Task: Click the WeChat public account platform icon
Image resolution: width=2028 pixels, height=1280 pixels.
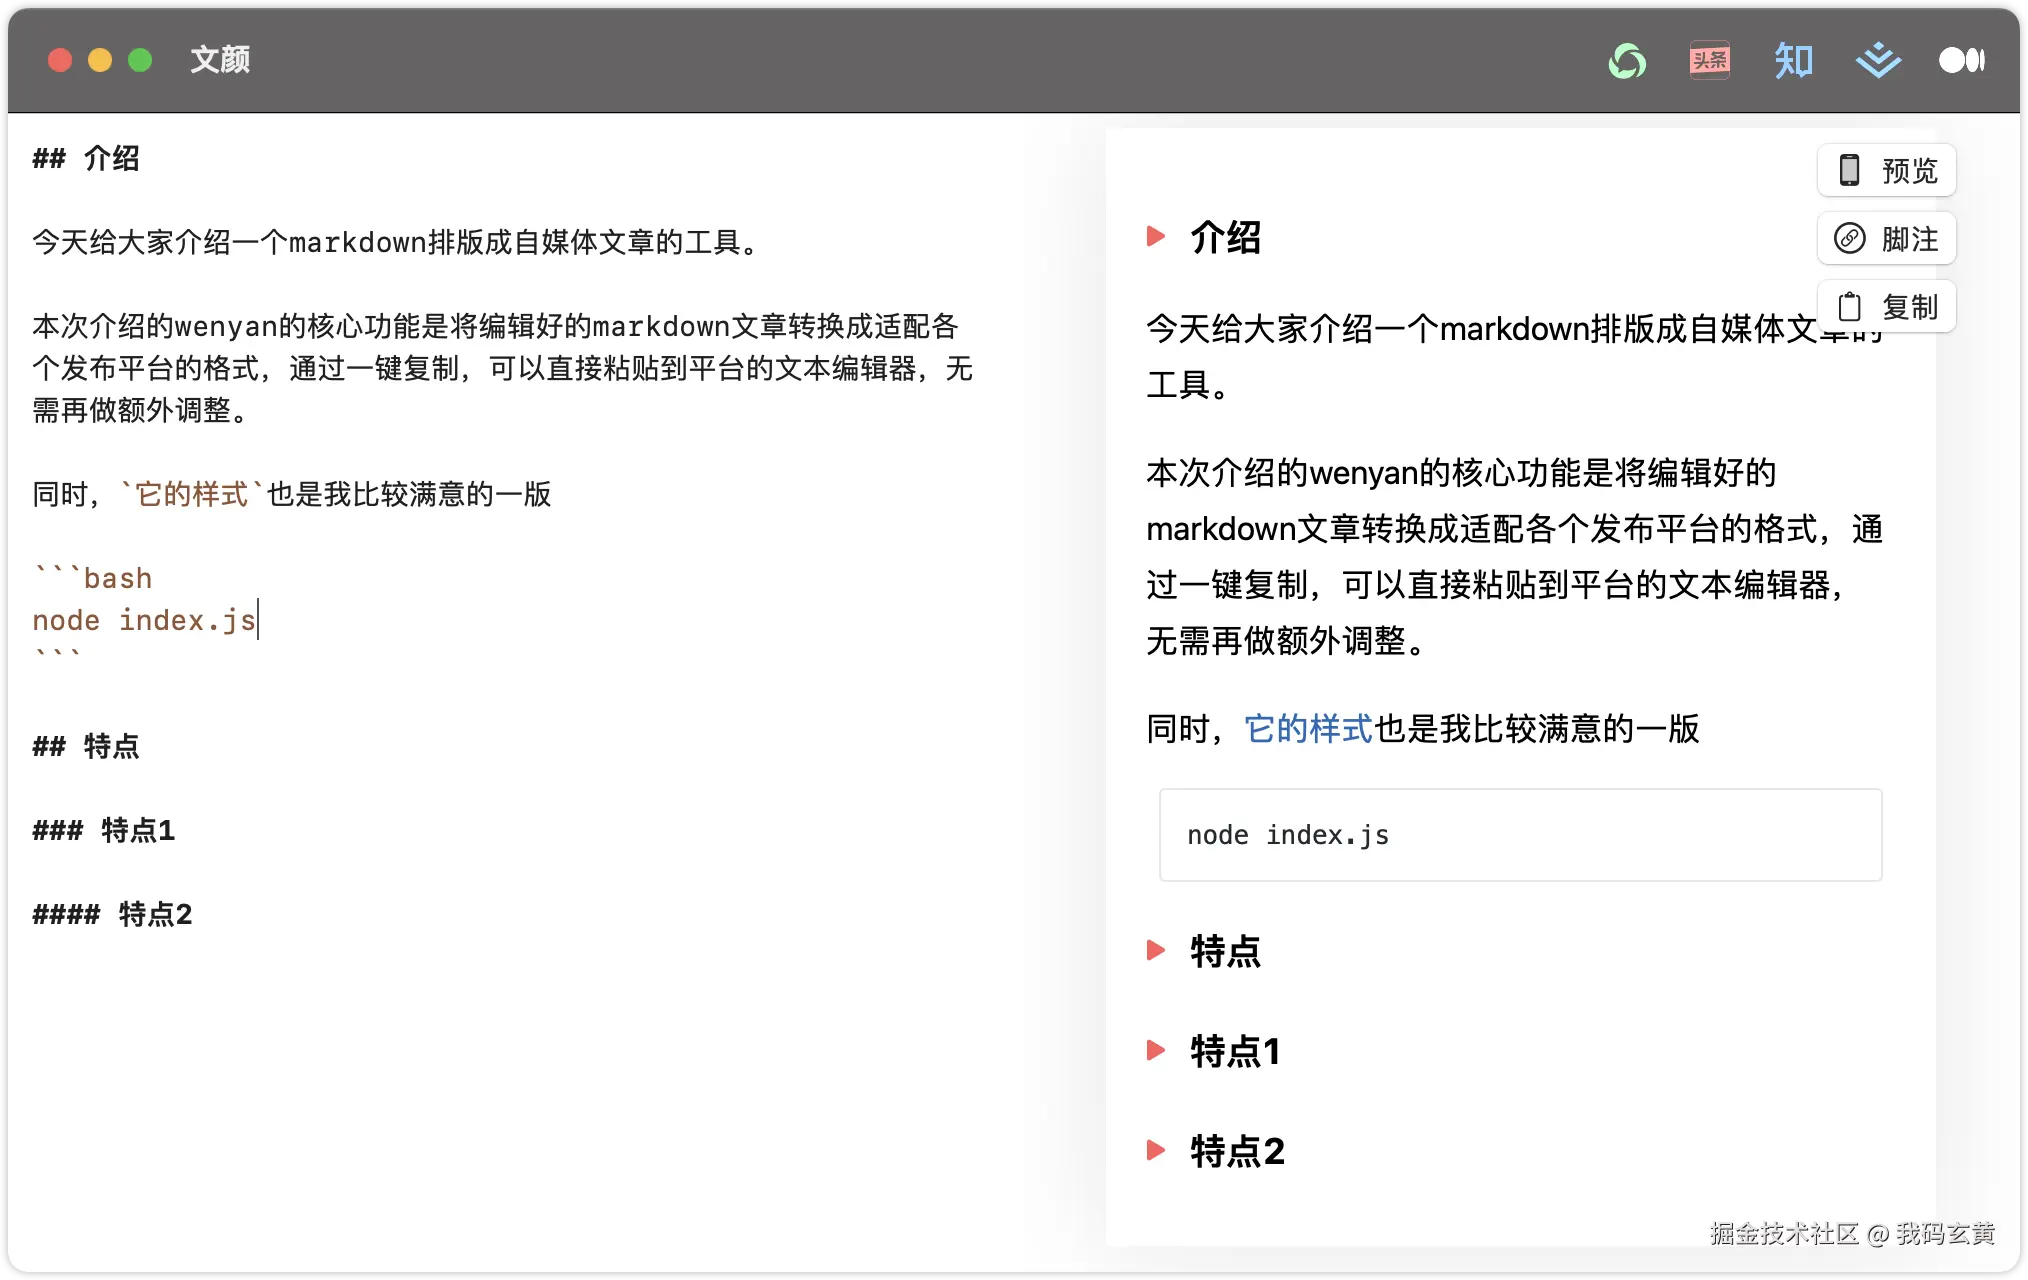Action: pos(1627,61)
